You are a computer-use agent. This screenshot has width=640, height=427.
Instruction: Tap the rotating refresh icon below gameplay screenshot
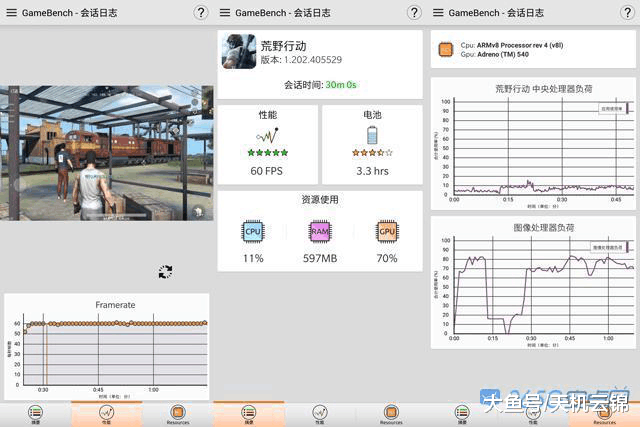click(x=165, y=272)
